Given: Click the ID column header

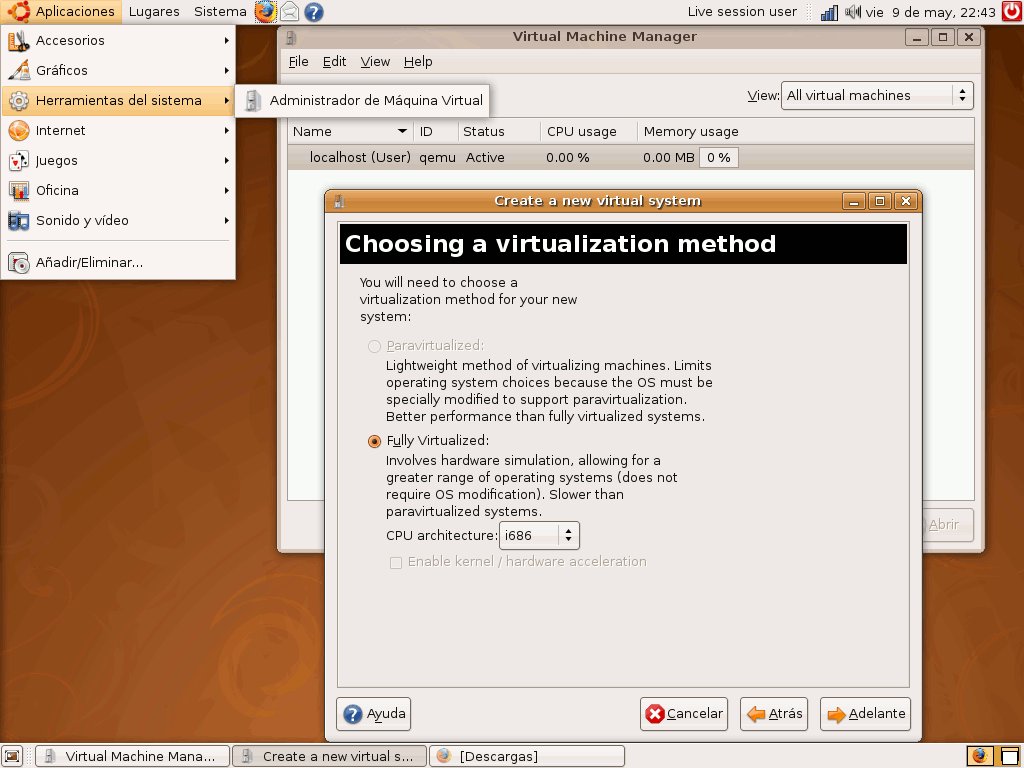Looking at the screenshot, I should coord(436,131).
